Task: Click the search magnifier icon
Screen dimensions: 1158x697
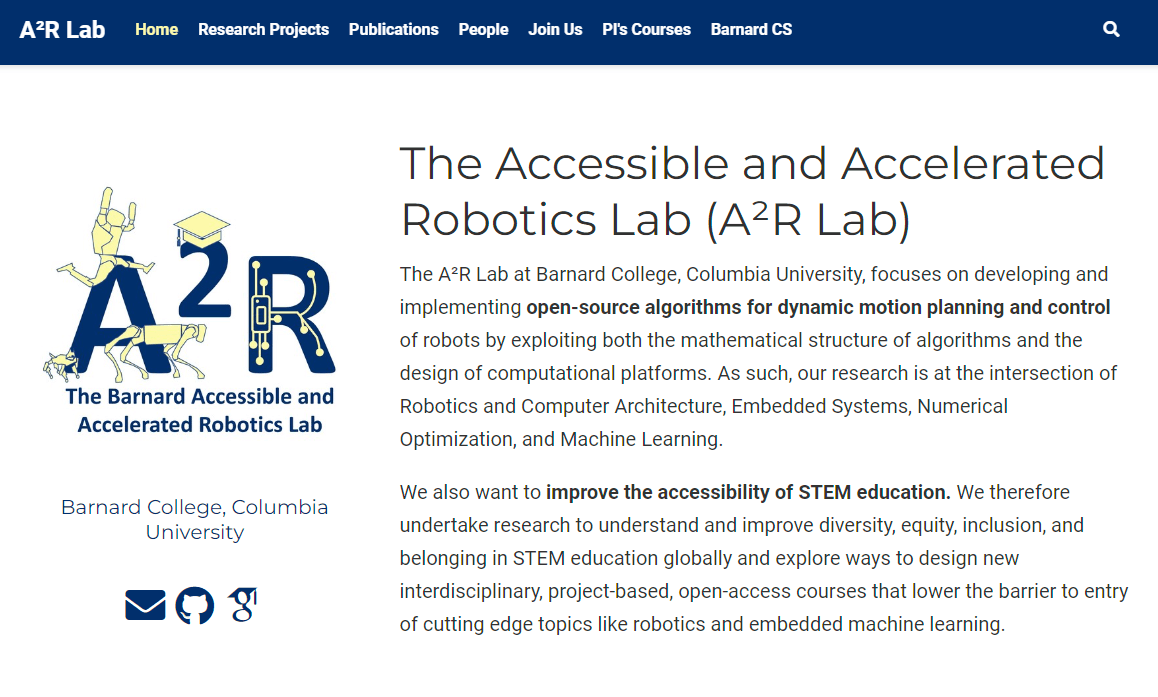Action: [x=1111, y=29]
